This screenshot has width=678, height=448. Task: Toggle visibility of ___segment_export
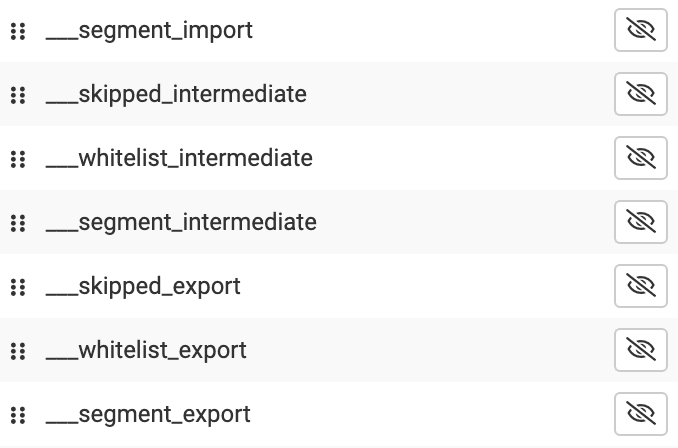[640, 414]
